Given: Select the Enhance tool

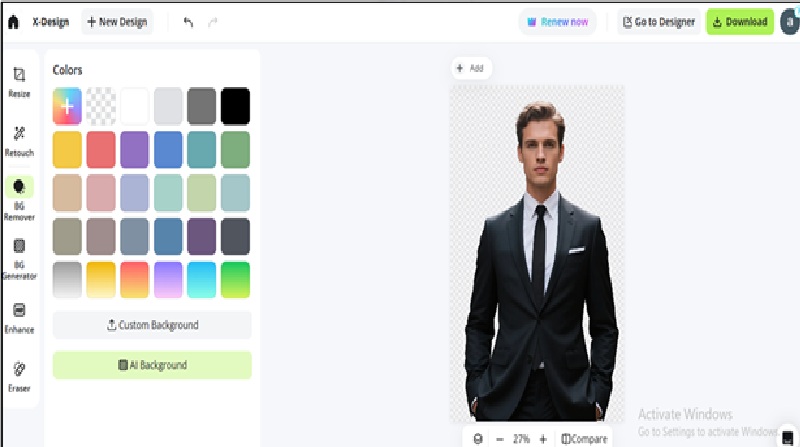Looking at the screenshot, I should pyautogui.click(x=19, y=316).
